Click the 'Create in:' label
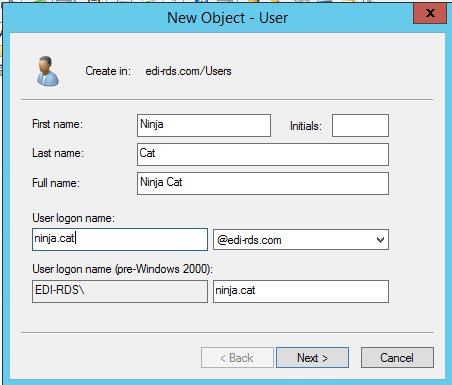 [x=108, y=71]
